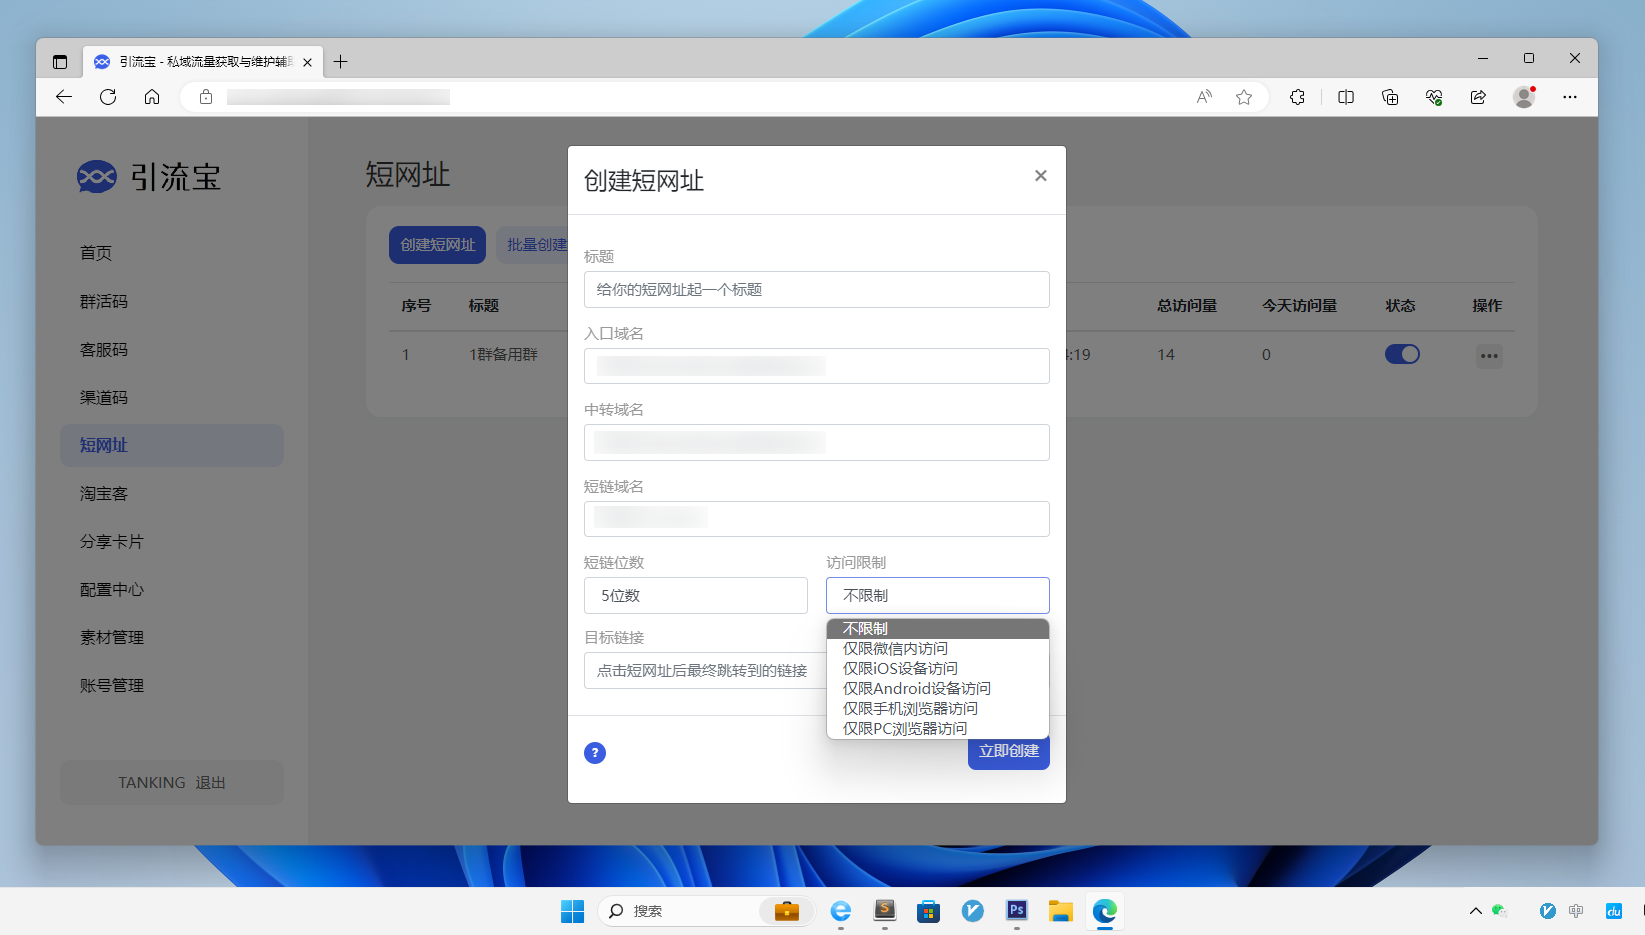This screenshot has width=1645, height=935.
Task: Click the split screen icon in browser toolbar
Action: tap(1346, 97)
